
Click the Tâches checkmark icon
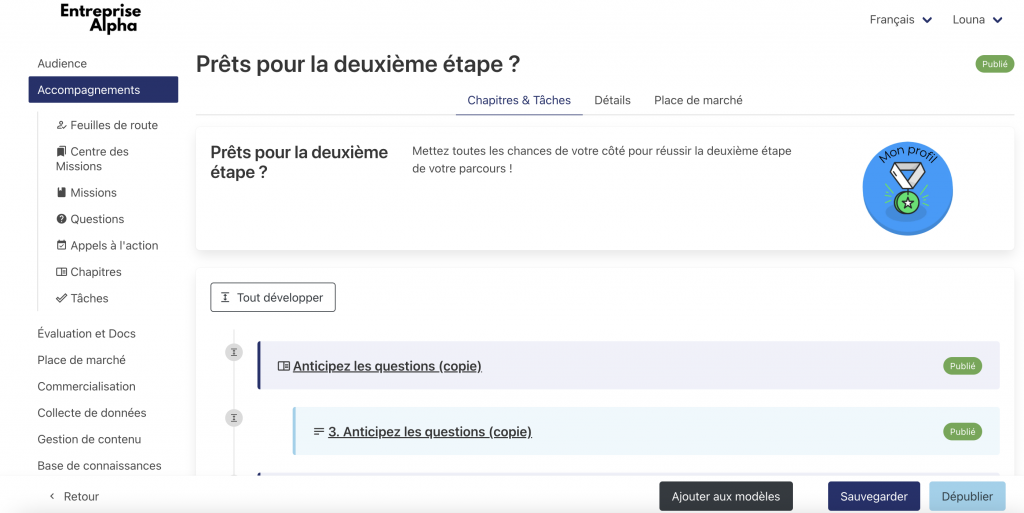click(x=62, y=299)
